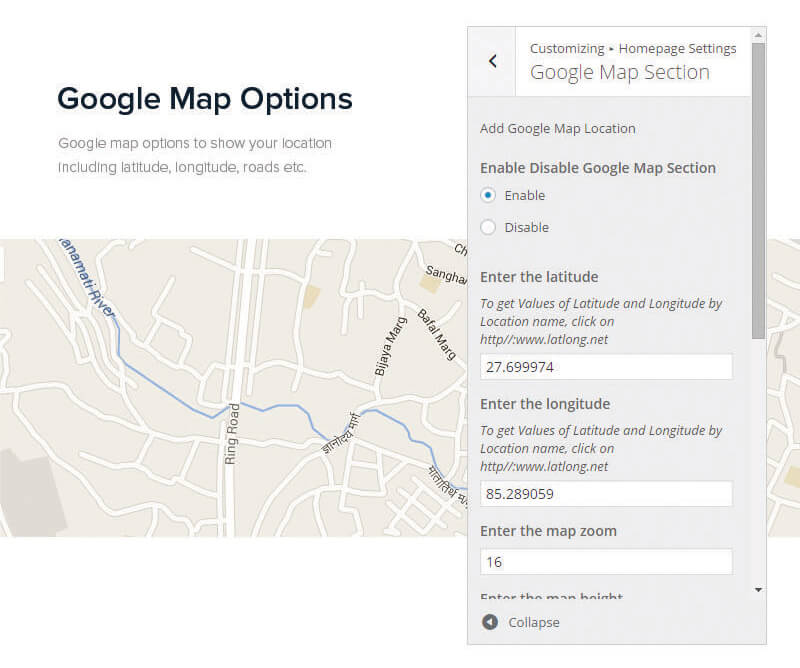The height and width of the screenshot is (668, 800).
Task: Click the Enable label text
Action: pyautogui.click(x=524, y=195)
